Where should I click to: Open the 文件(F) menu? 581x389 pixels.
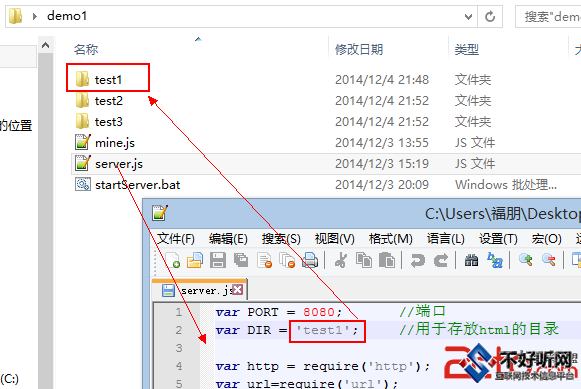(x=176, y=239)
